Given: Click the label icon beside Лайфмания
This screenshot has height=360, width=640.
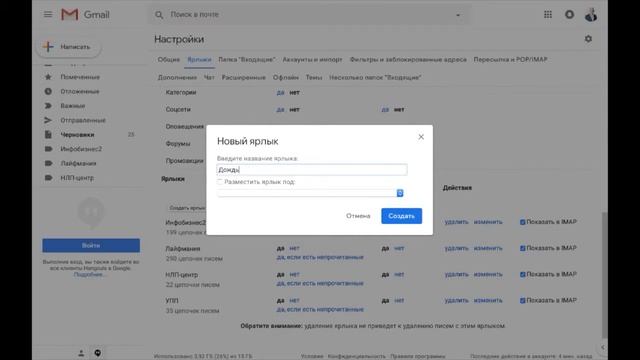Looking at the screenshot, I should click(48, 163).
